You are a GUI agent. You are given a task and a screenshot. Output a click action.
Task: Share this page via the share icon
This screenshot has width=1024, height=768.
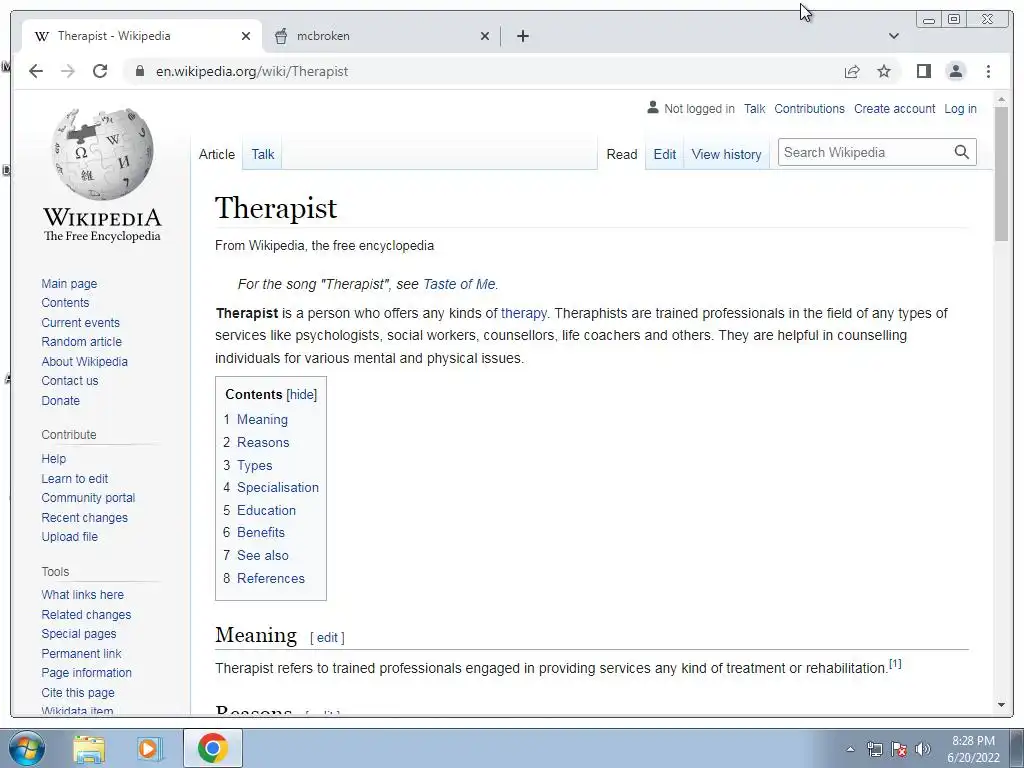852,71
